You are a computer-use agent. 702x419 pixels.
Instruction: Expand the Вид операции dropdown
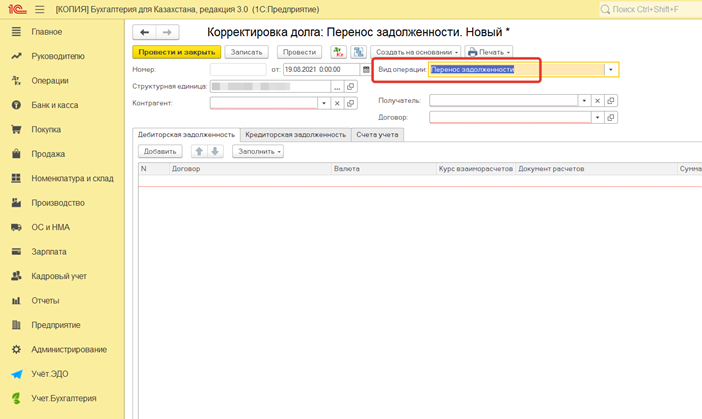click(x=610, y=70)
